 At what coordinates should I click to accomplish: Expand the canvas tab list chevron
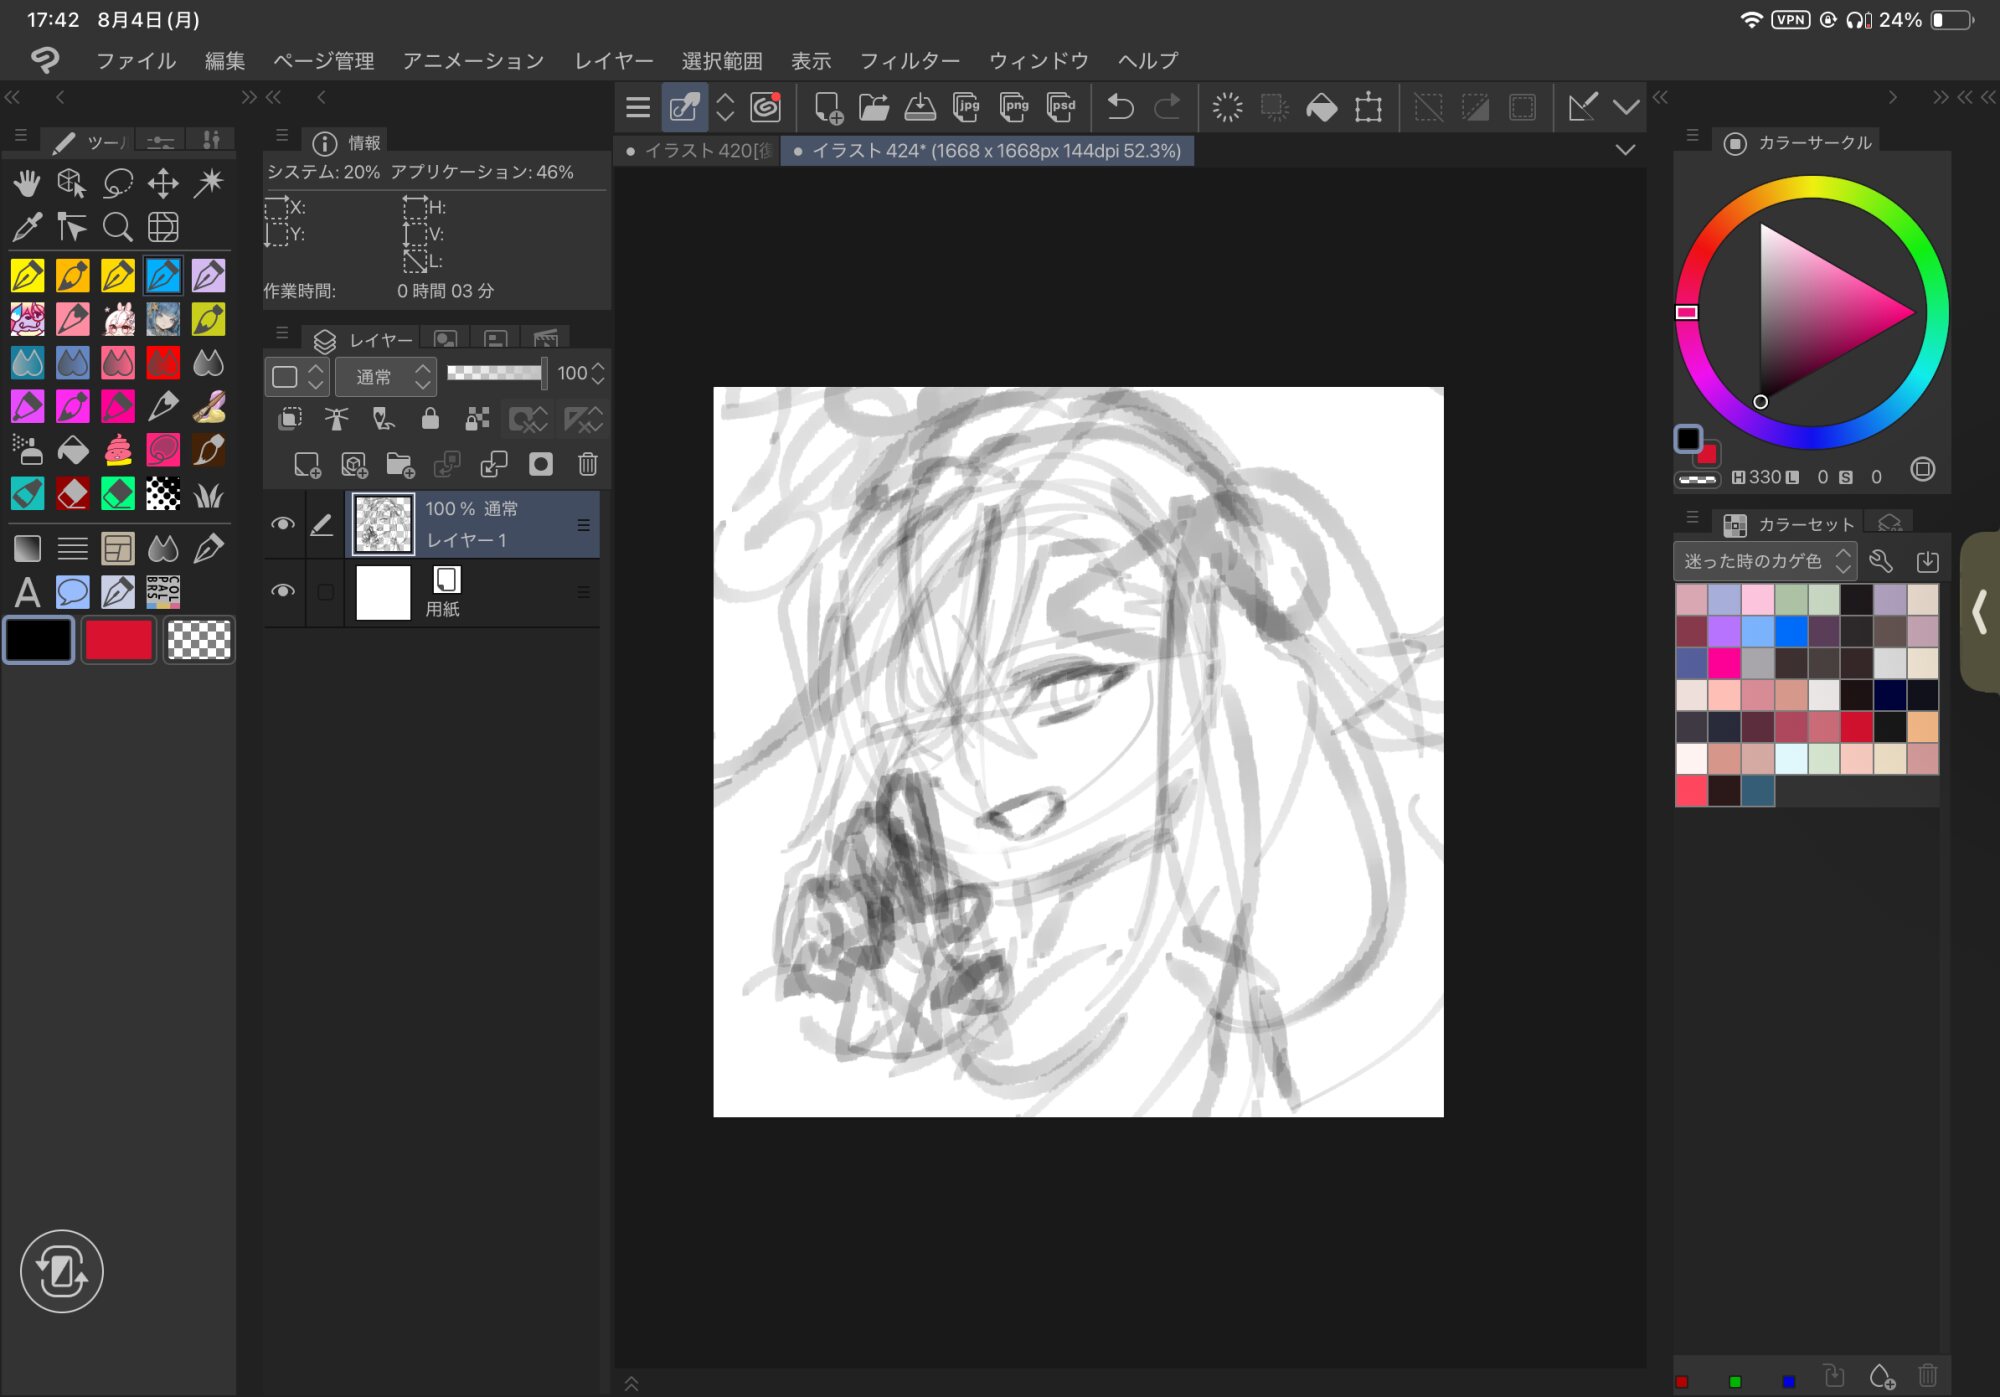(1625, 151)
